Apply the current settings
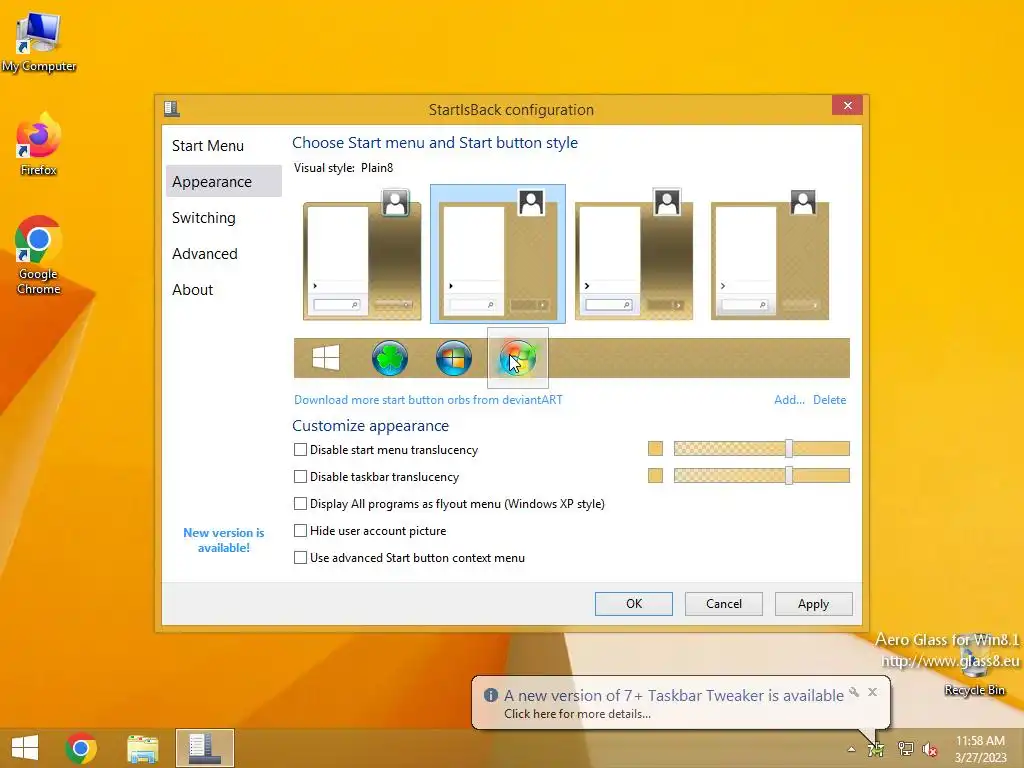The image size is (1024, 768). 814,604
